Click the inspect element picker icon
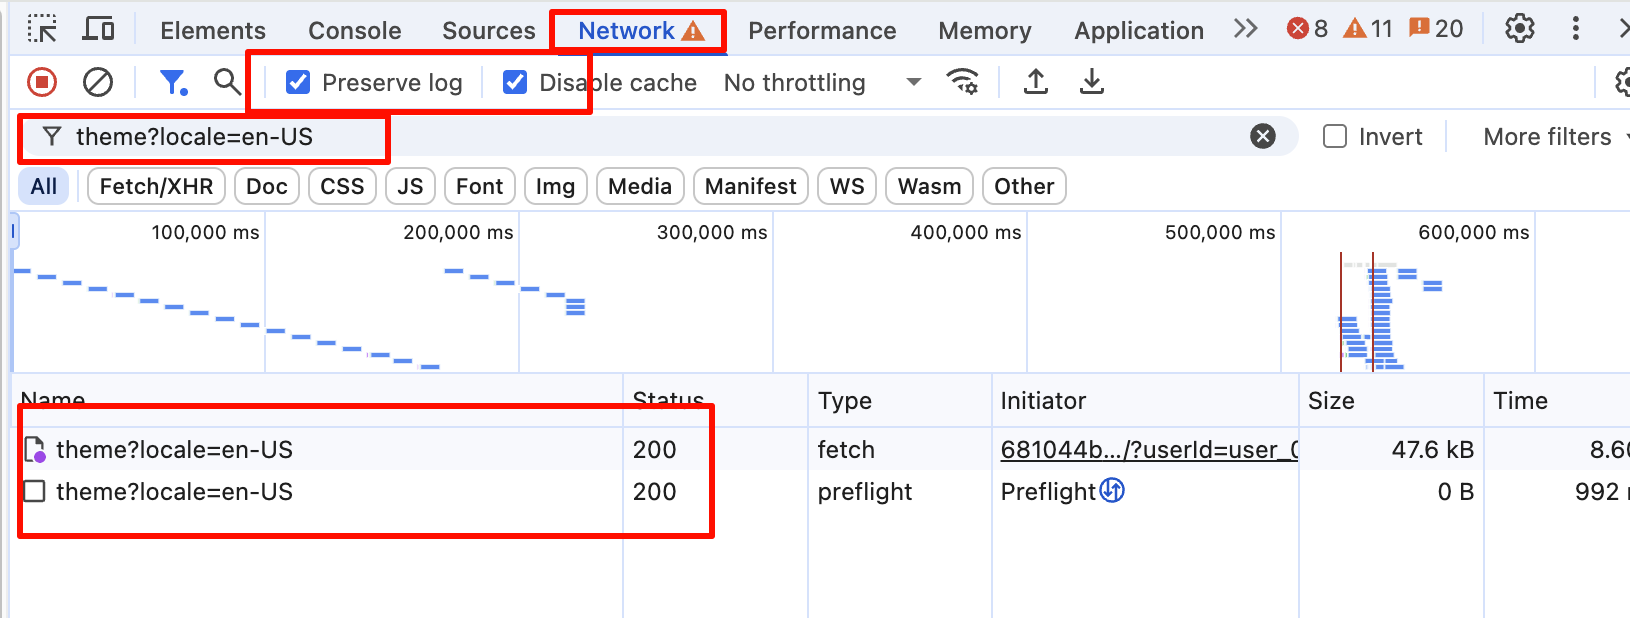Screen dimensions: 1630x618 42,30
